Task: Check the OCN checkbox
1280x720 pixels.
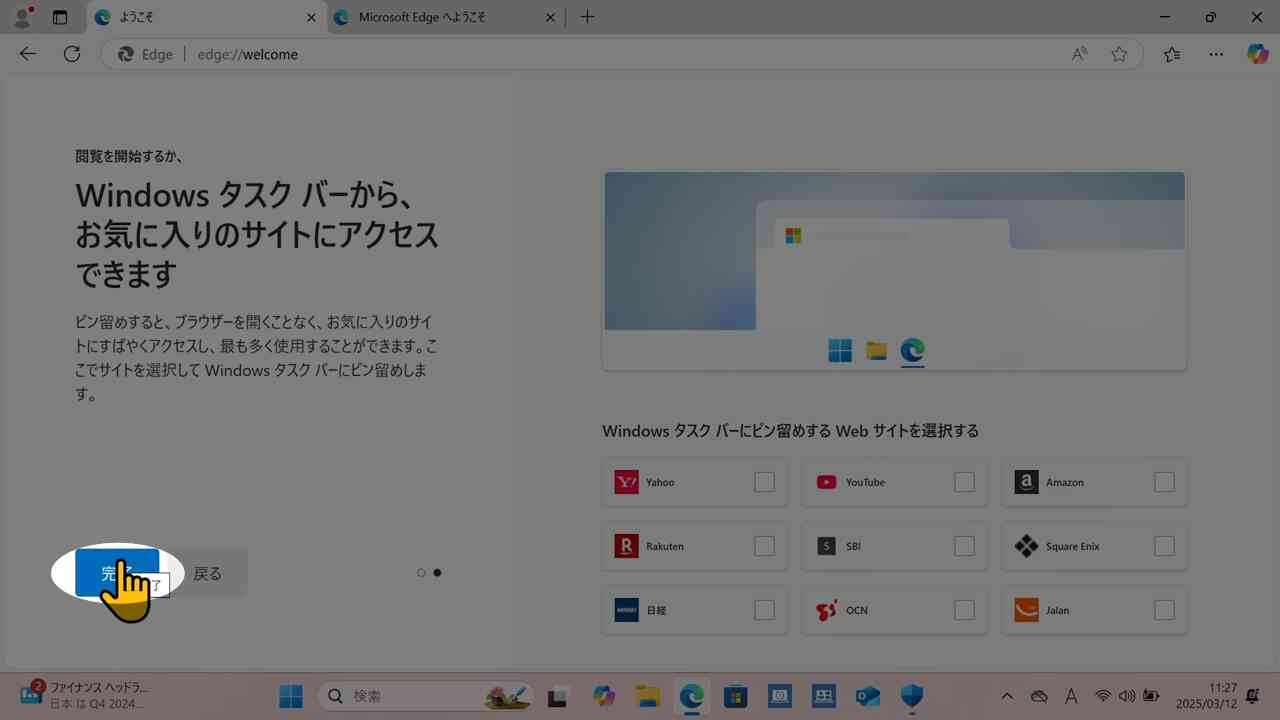Action: [964, 610]
